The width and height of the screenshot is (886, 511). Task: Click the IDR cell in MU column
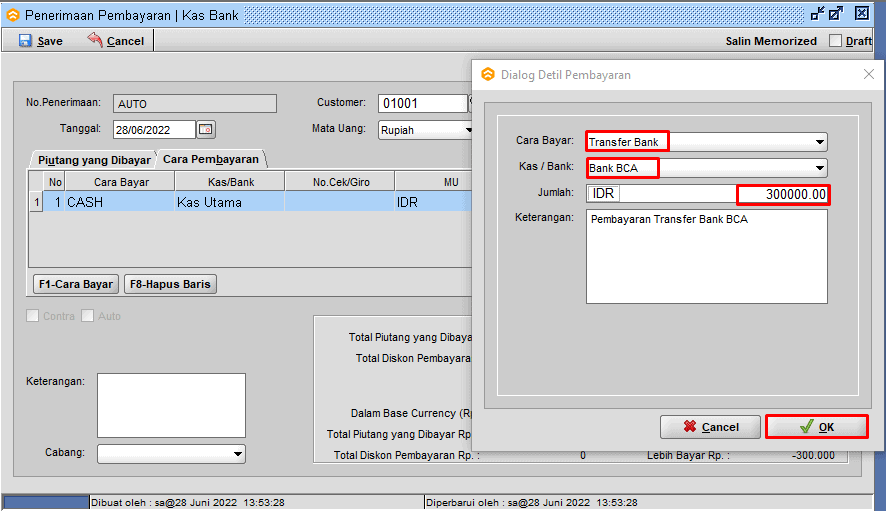coord(433,202)
